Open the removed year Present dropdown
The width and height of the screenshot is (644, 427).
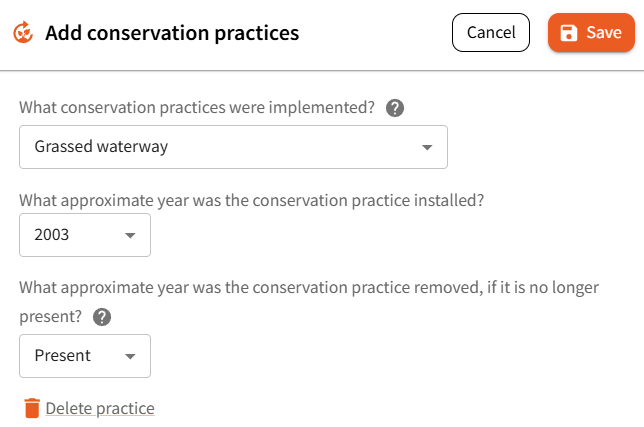tap(85, 356)
